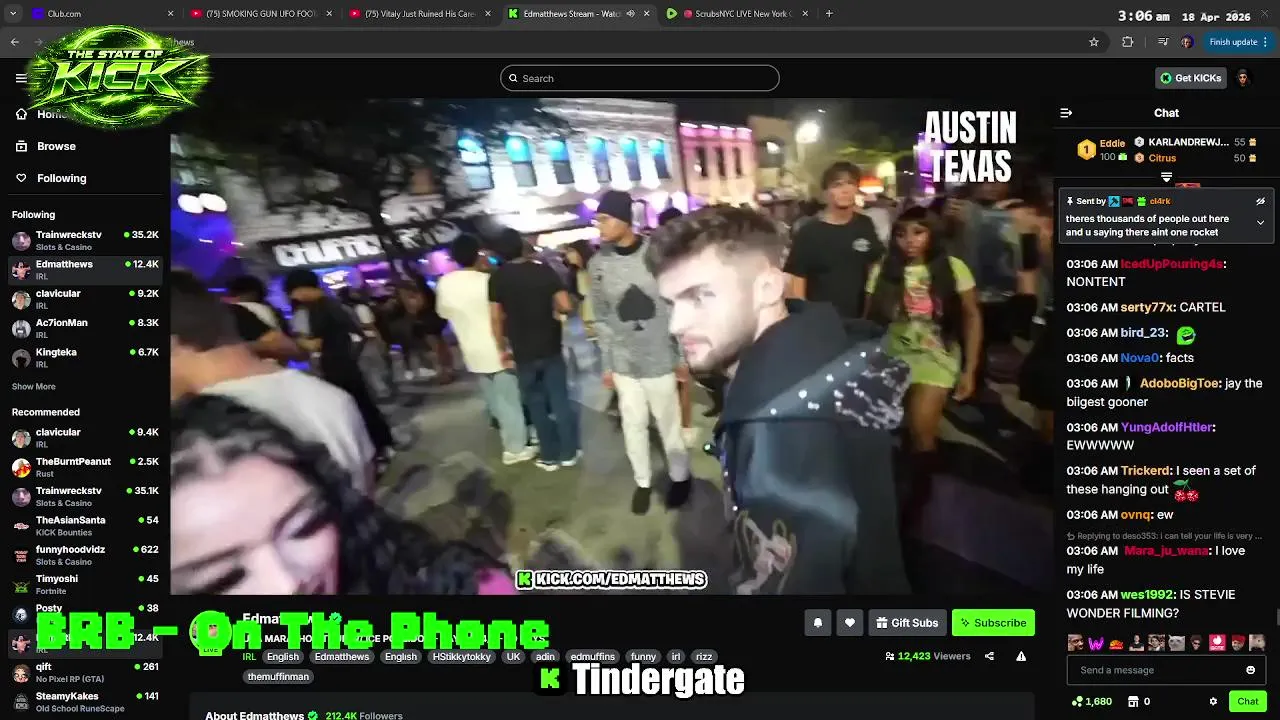Click the themuffinman tag
1280x720 pixels.
click(x=279, y=677)
